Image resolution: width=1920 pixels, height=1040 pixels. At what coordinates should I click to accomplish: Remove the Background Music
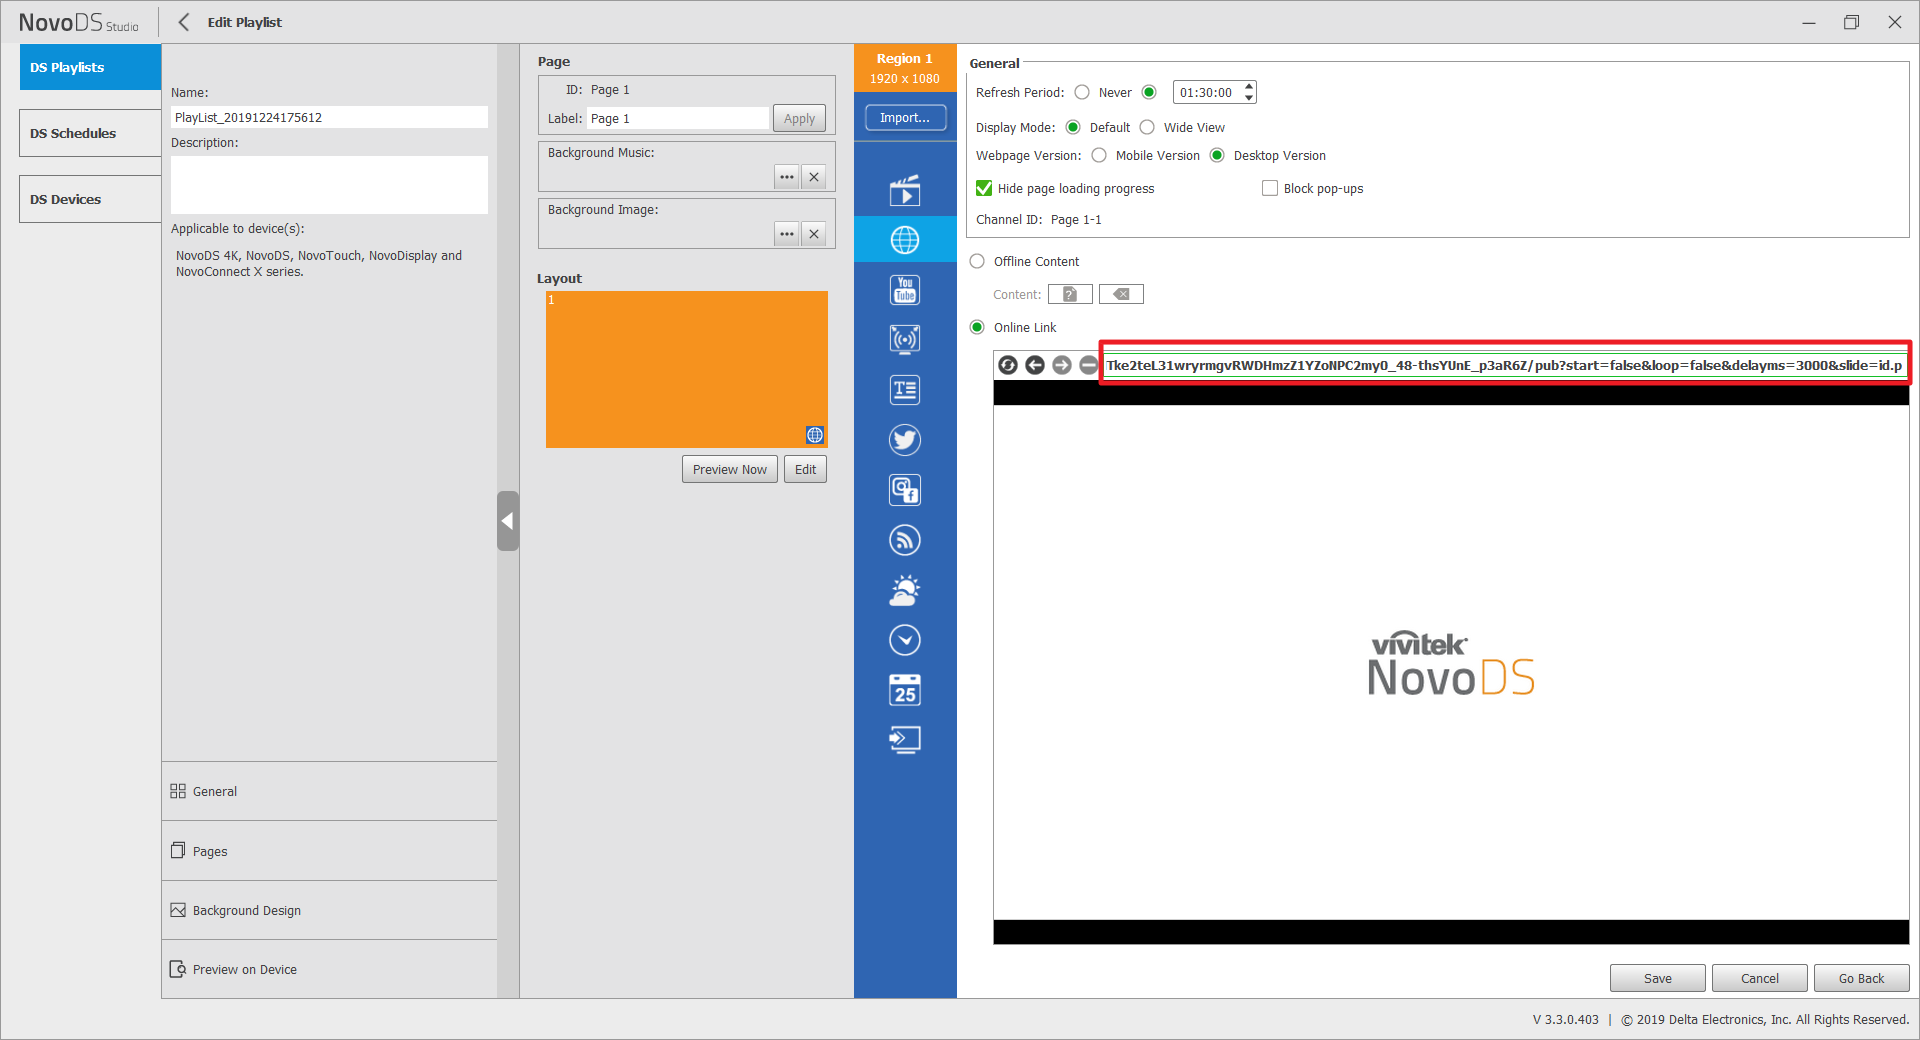tap(814, 177)
